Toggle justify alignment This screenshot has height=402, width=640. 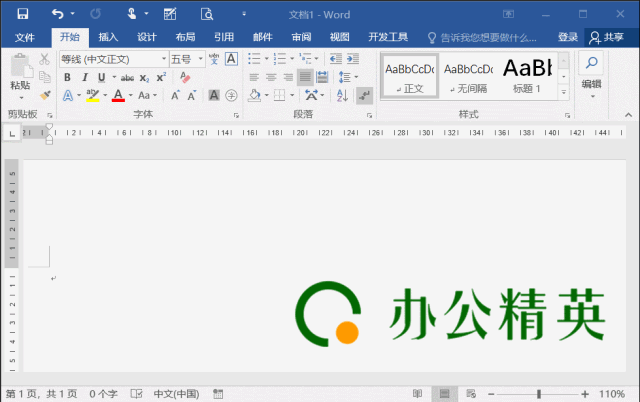tap(305, 77)
